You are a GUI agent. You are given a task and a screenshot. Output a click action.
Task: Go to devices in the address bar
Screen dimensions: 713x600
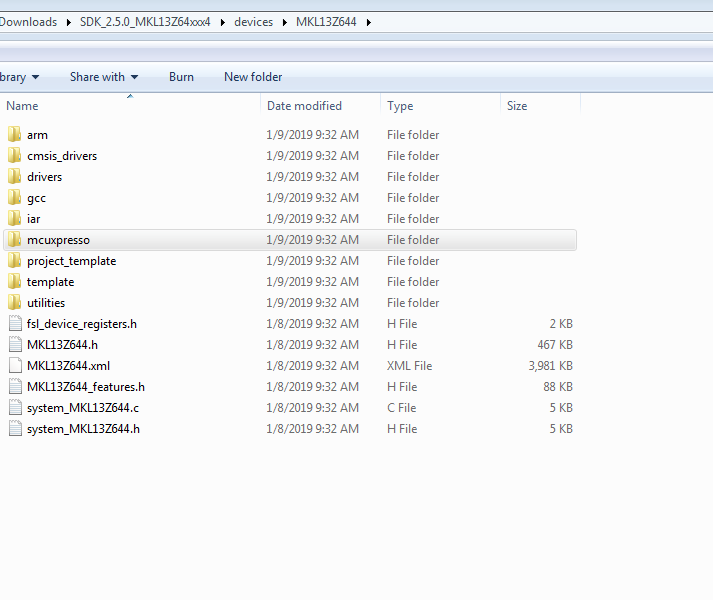click(253, 22)
